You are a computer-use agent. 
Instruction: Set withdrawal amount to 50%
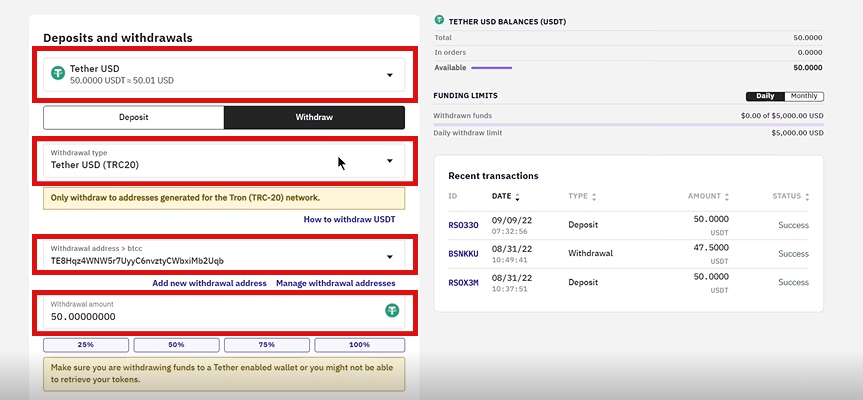(x=176, y=345)
